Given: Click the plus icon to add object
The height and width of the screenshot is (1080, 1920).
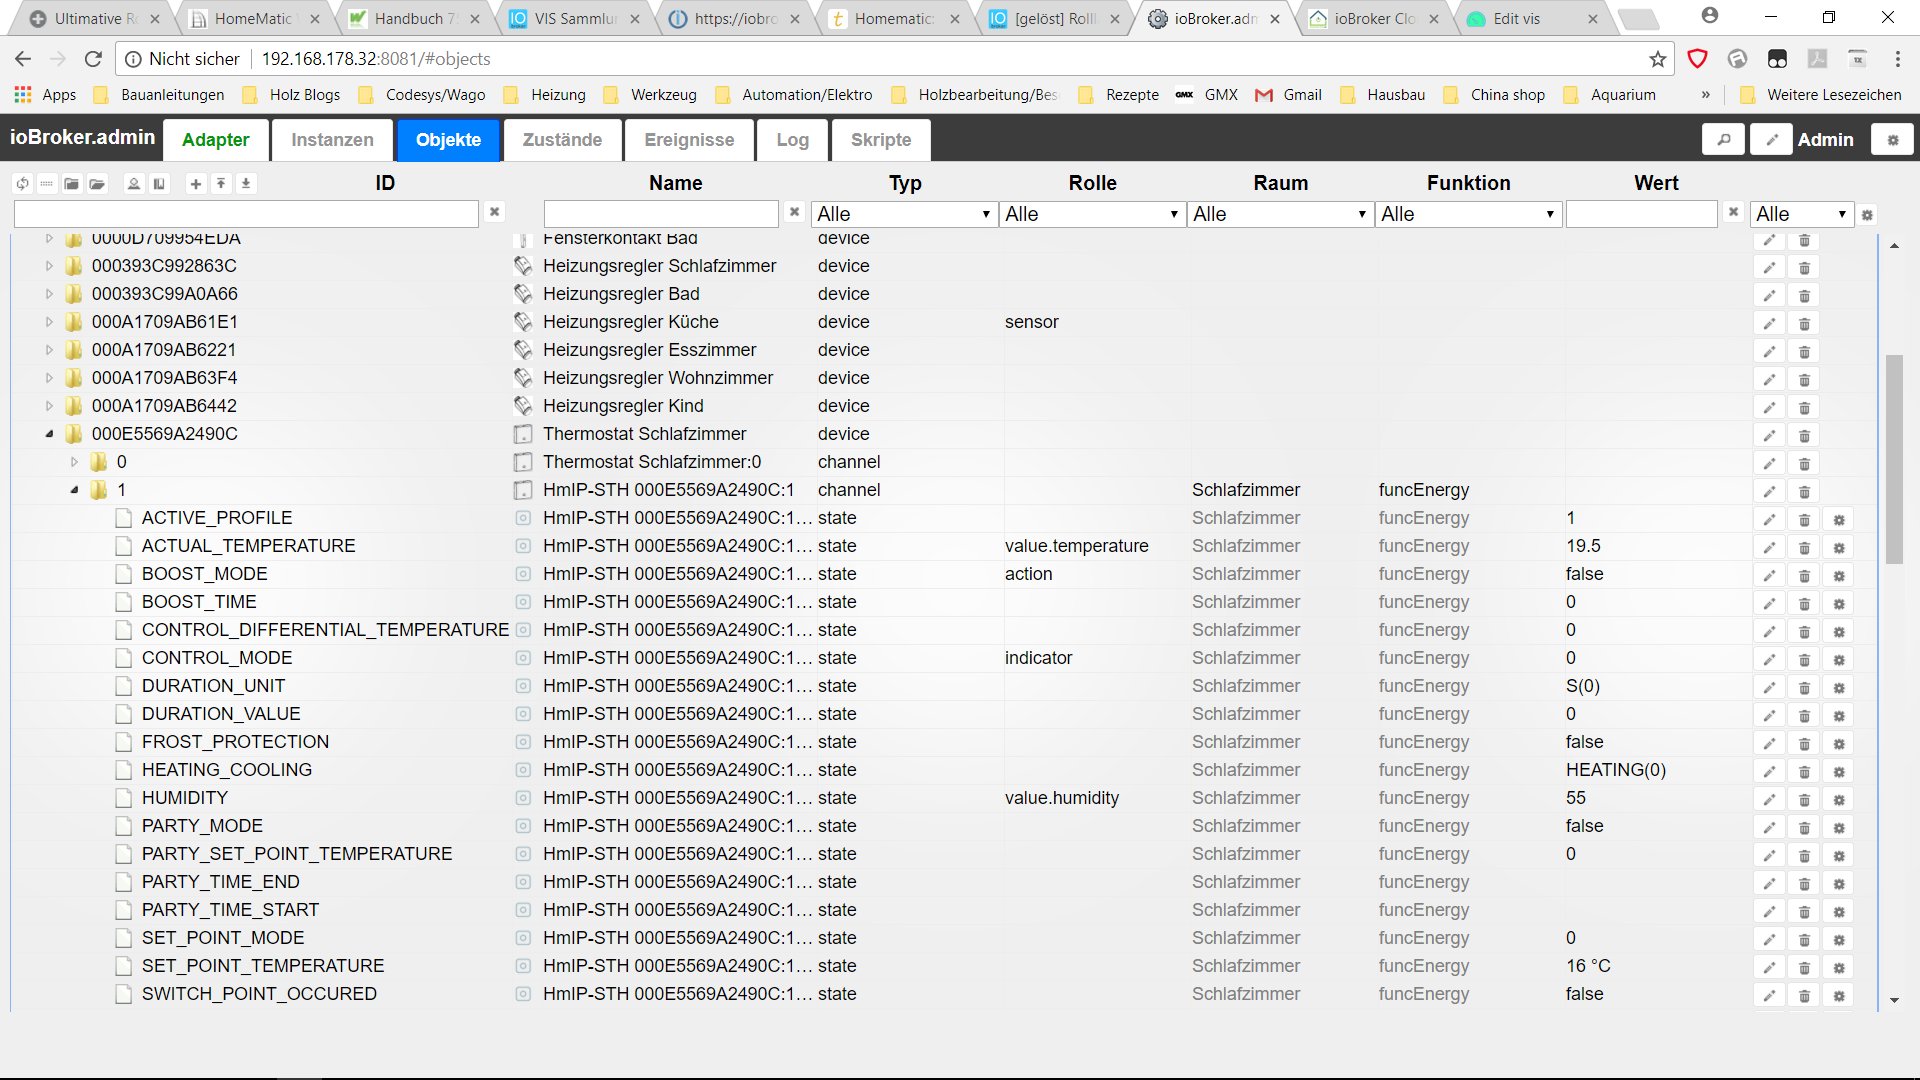Looking at the screenshot, I should point(196,184).
